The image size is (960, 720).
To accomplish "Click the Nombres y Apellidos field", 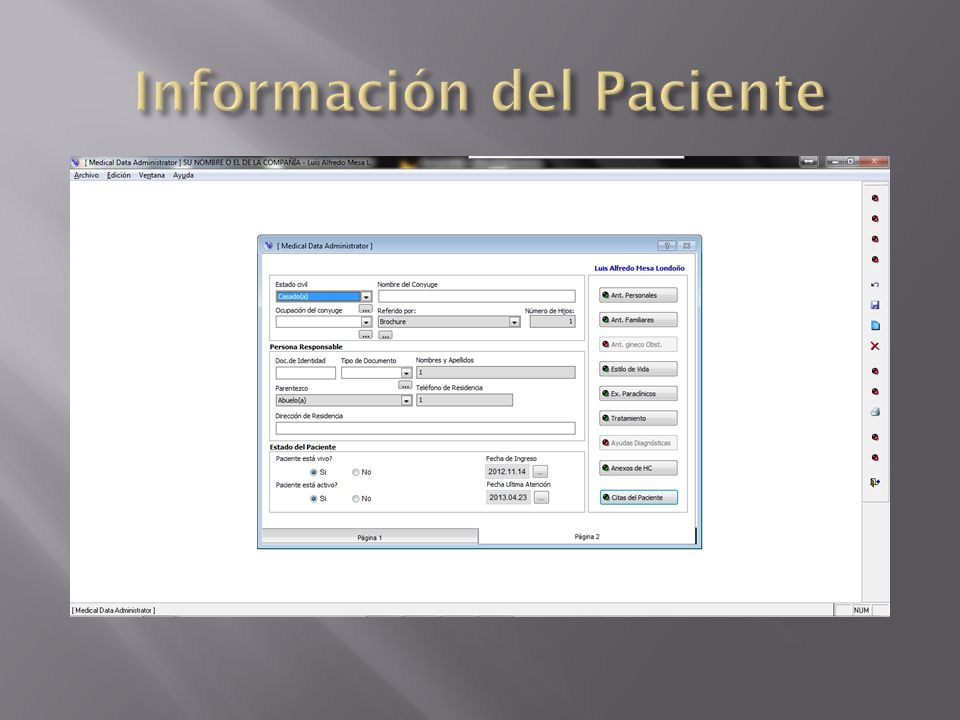I will [x=495, y=372].
